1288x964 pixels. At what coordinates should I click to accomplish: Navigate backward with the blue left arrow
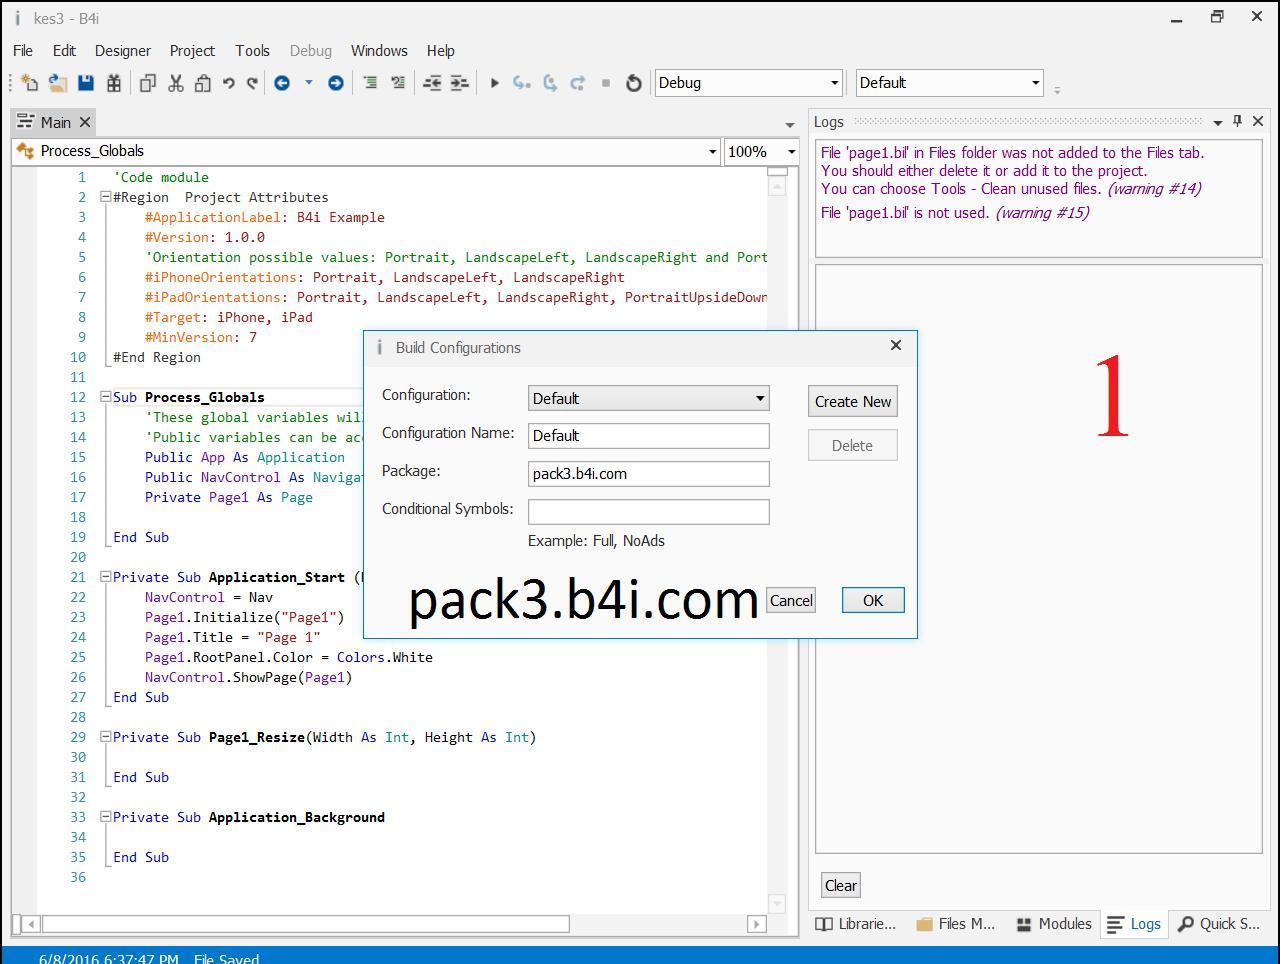point(282,83)
